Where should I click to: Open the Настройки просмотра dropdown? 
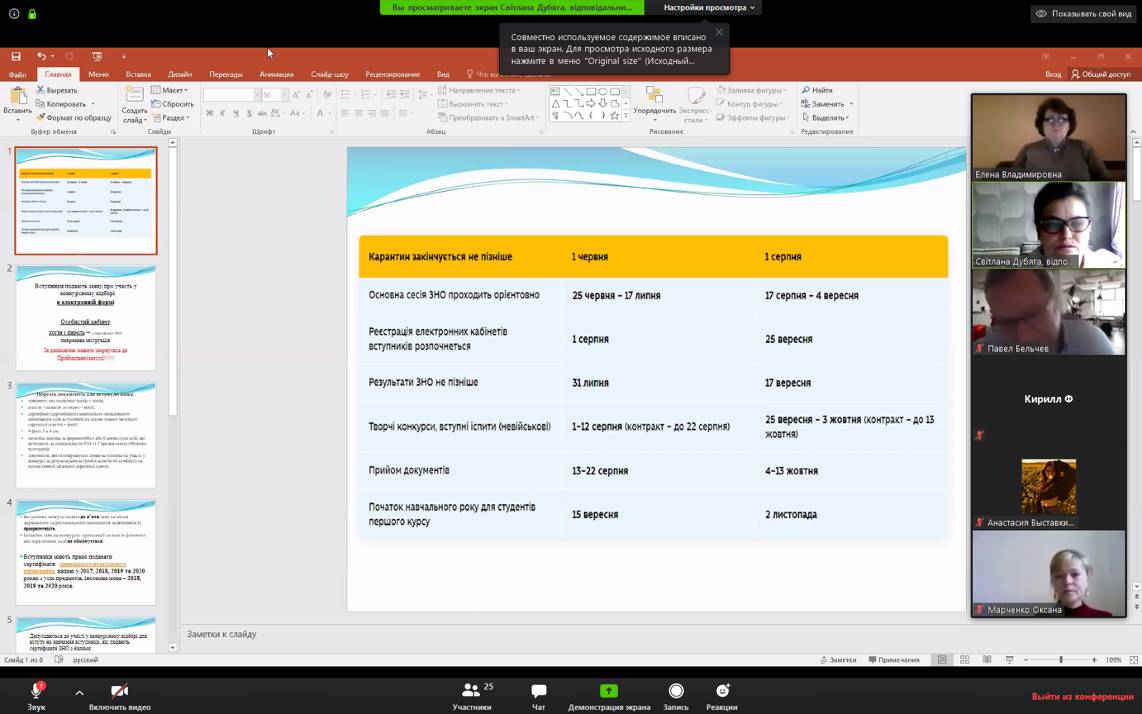pyautogui.click(x=709, y=8)
